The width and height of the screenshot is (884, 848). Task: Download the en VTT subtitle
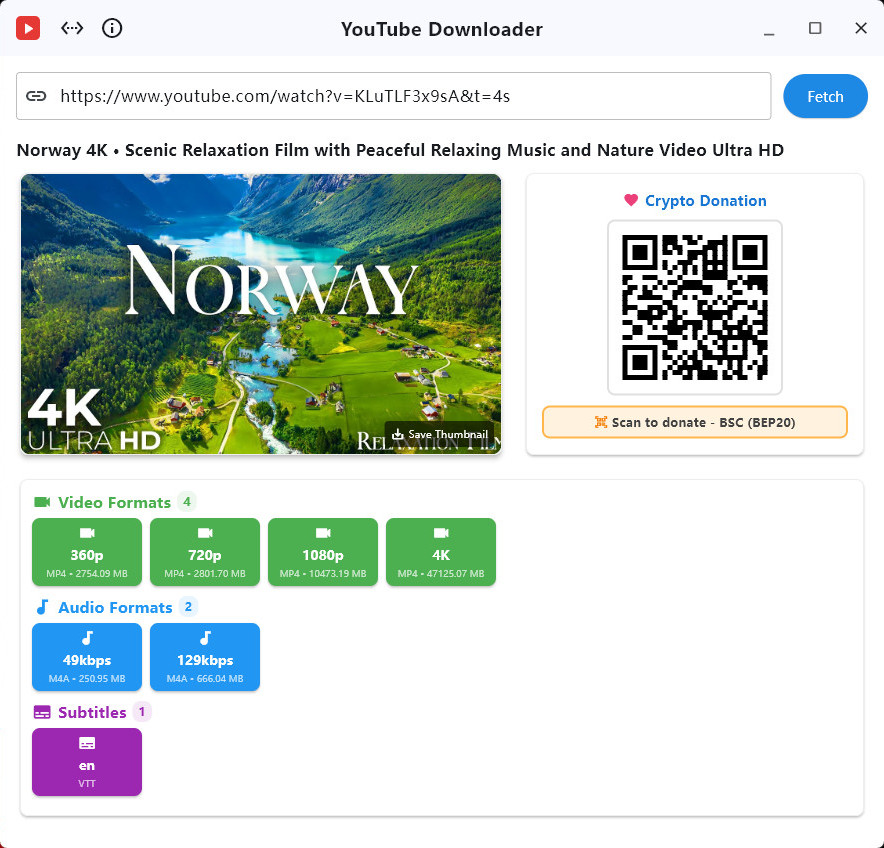(87, 762)
